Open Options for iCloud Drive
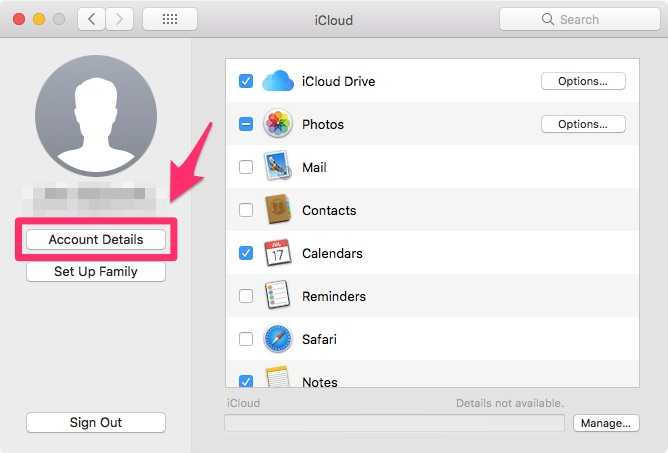668x453 pixels. pyautogui.click(x=583, y=81)
